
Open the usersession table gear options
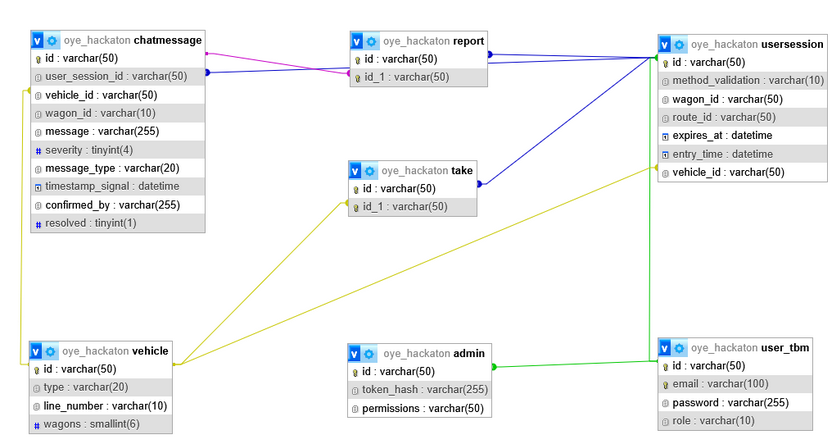pyautogui.click(x=679, y=45)
